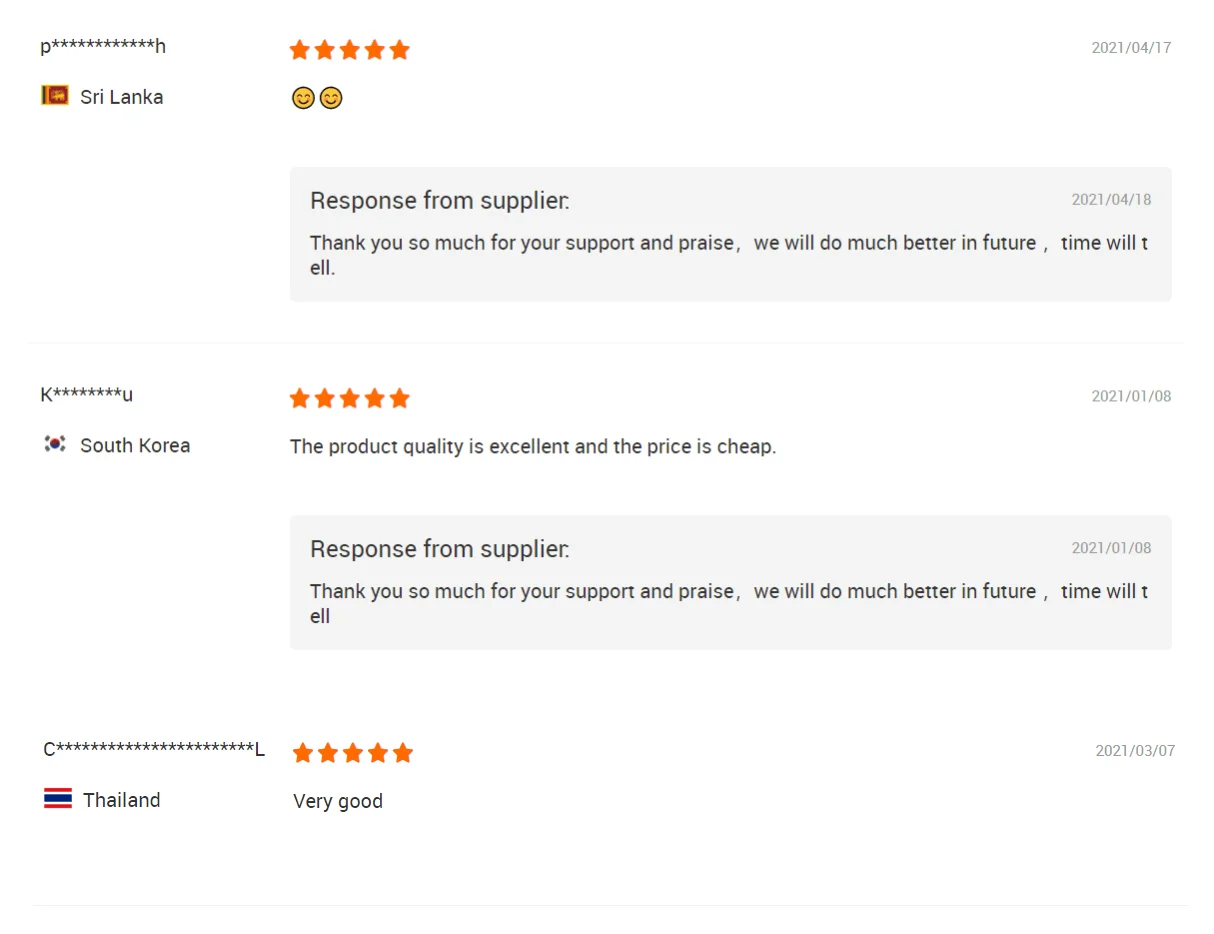Click the South Korea flag icon
1214x934 pixels.
pyautogui.click(x=55, y=444)
